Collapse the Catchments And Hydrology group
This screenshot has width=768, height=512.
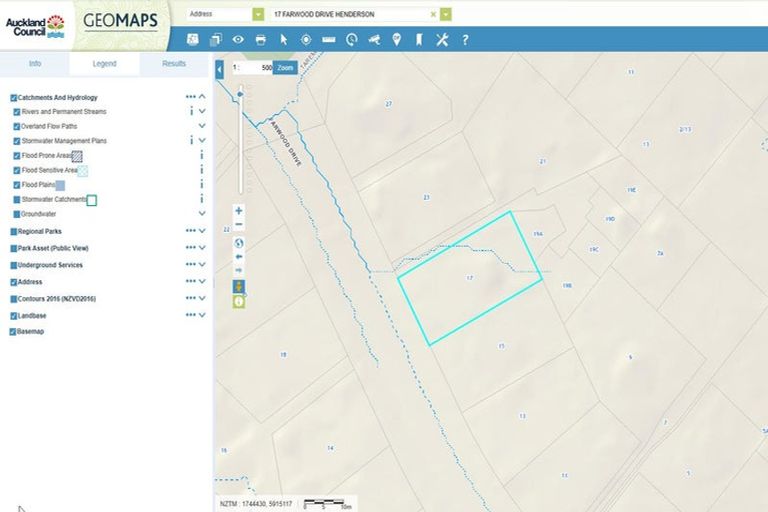point(203,98)
